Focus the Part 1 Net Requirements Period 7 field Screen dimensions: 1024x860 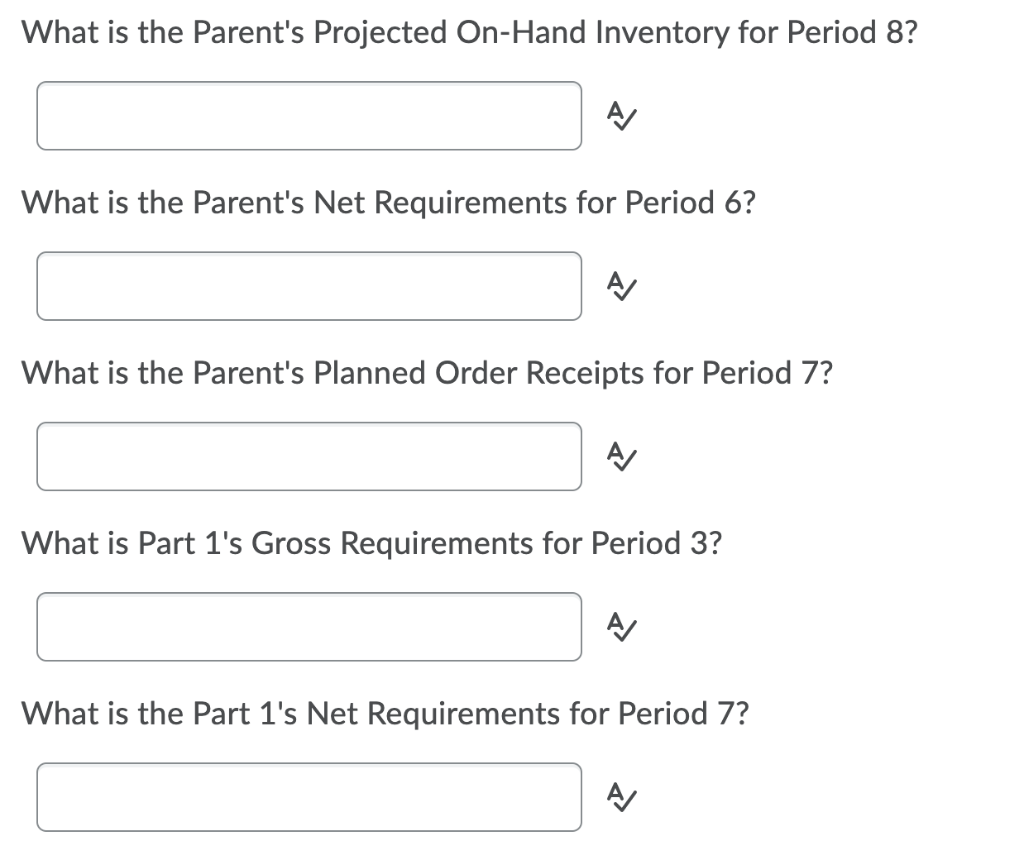click(309, 797)
